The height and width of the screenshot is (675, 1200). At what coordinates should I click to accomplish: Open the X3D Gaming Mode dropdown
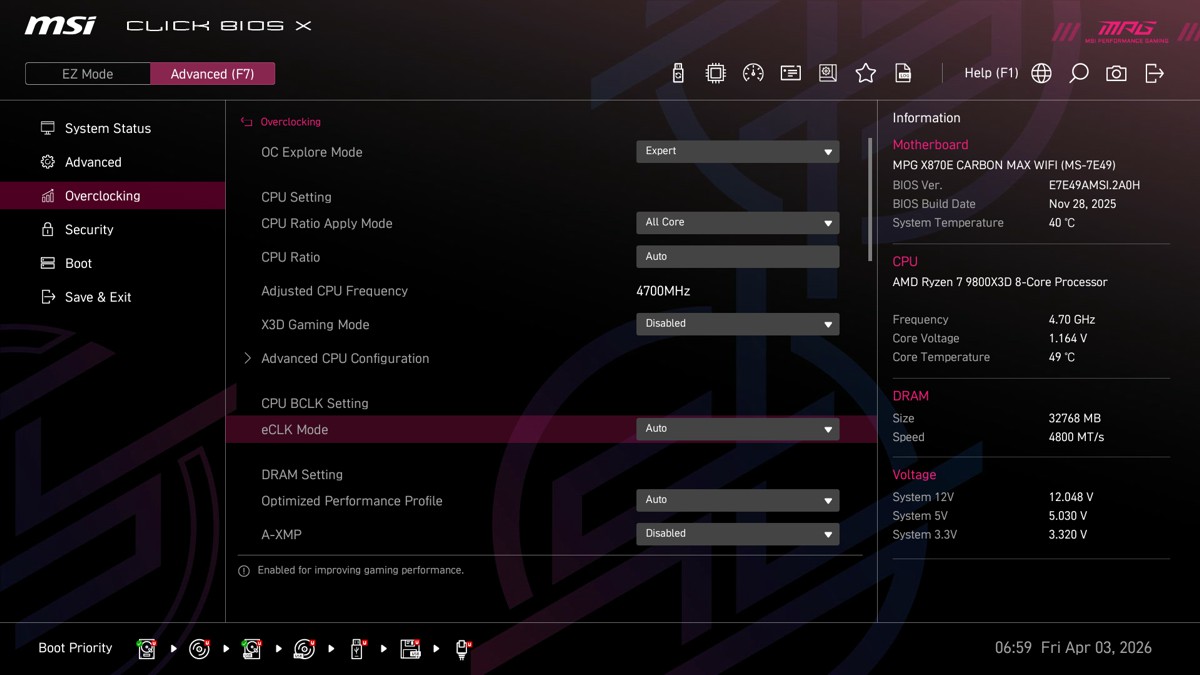[737, 324]
